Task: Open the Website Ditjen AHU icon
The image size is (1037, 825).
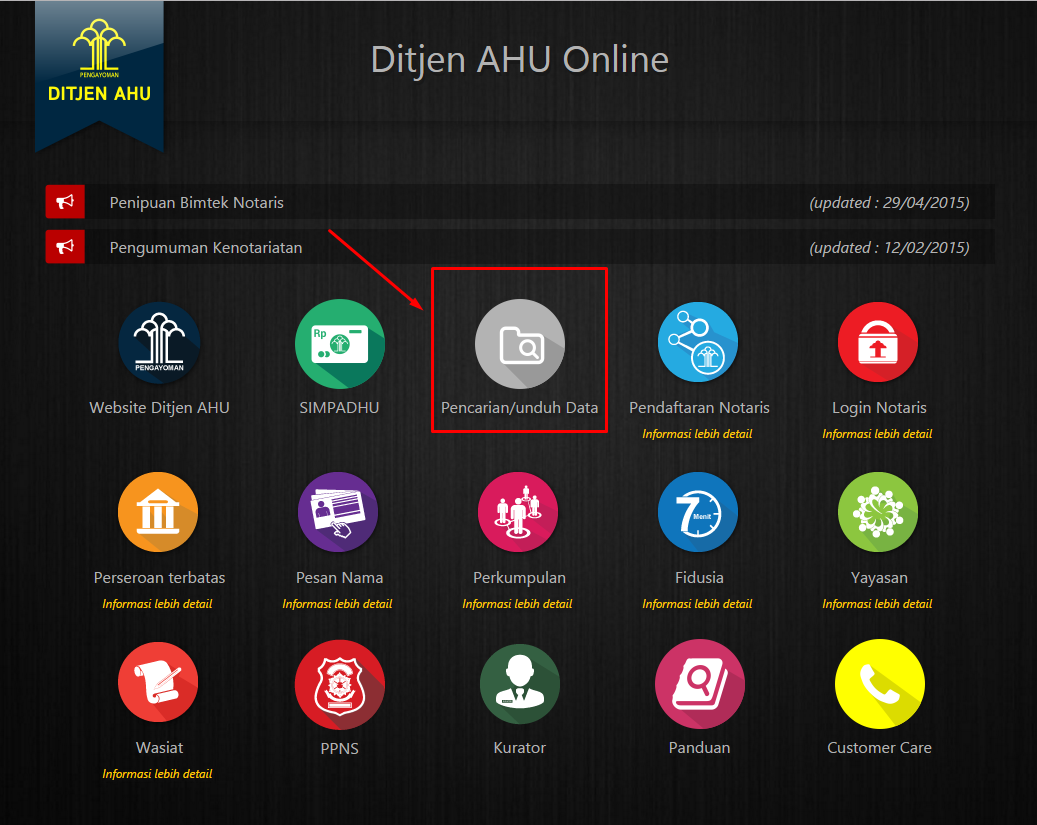Action: [x=159, y=342]
